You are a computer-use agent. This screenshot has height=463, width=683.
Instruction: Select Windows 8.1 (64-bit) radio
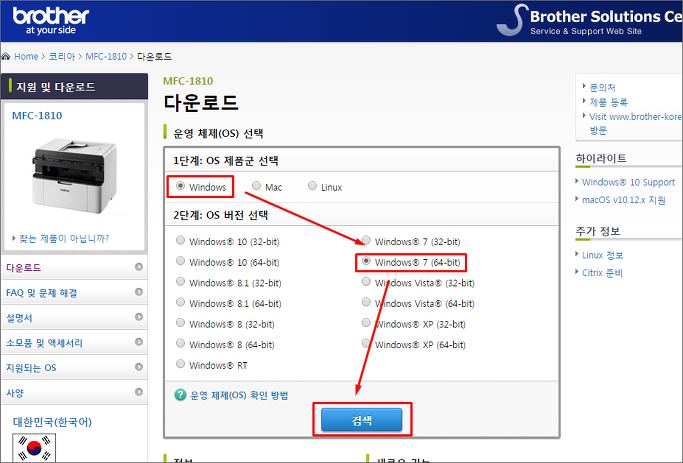(180, 302)
